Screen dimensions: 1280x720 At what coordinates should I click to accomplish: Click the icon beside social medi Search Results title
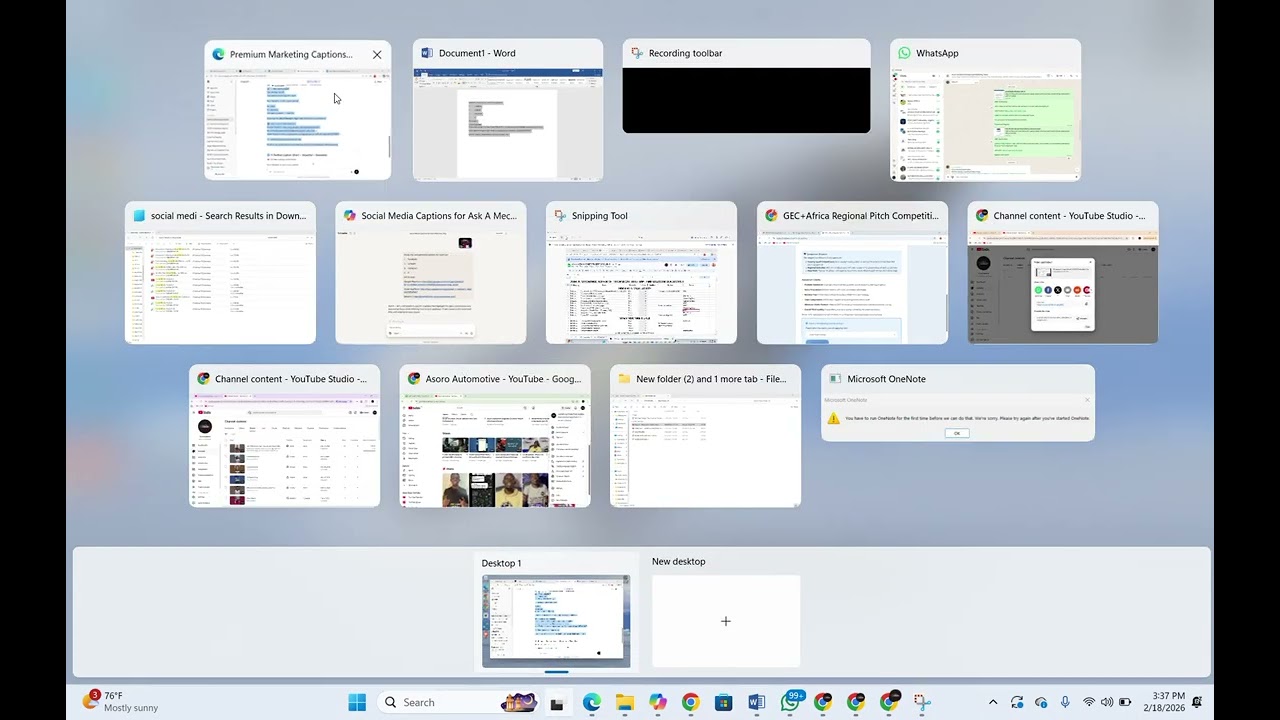pyautogui.click(x=139, y=216)
